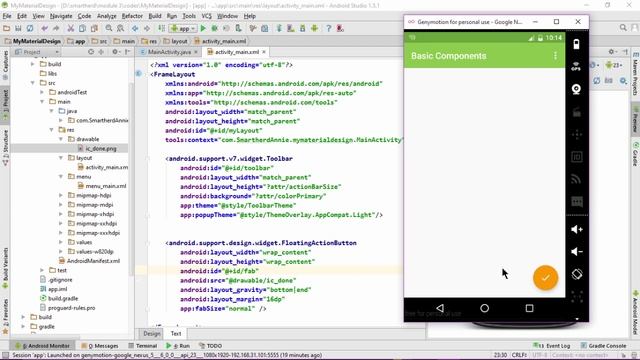Click the Cut scissors icon
The width and height of the screenshot is (640, 360).
coord(71,28)
